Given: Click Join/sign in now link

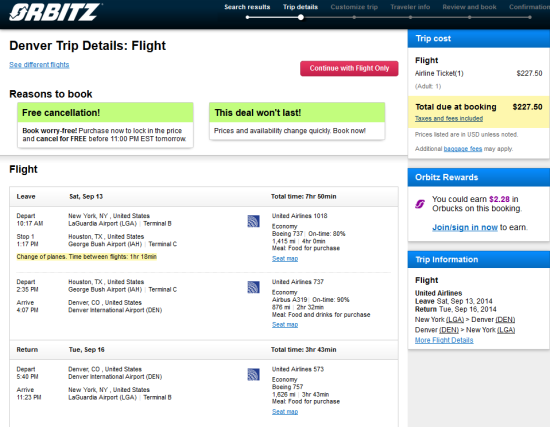Looking at the screenshot, I should [465, 227].
